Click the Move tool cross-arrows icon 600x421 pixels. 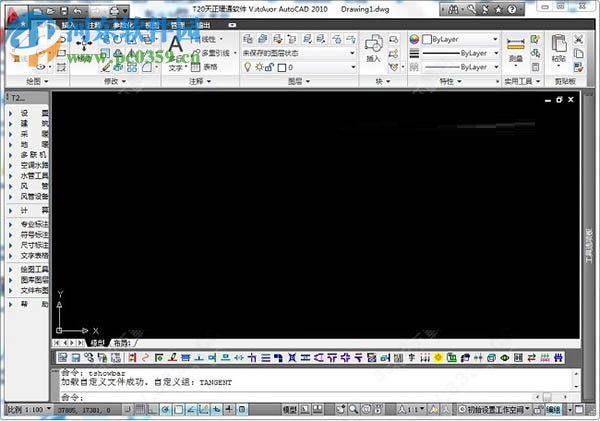(84, 43)
